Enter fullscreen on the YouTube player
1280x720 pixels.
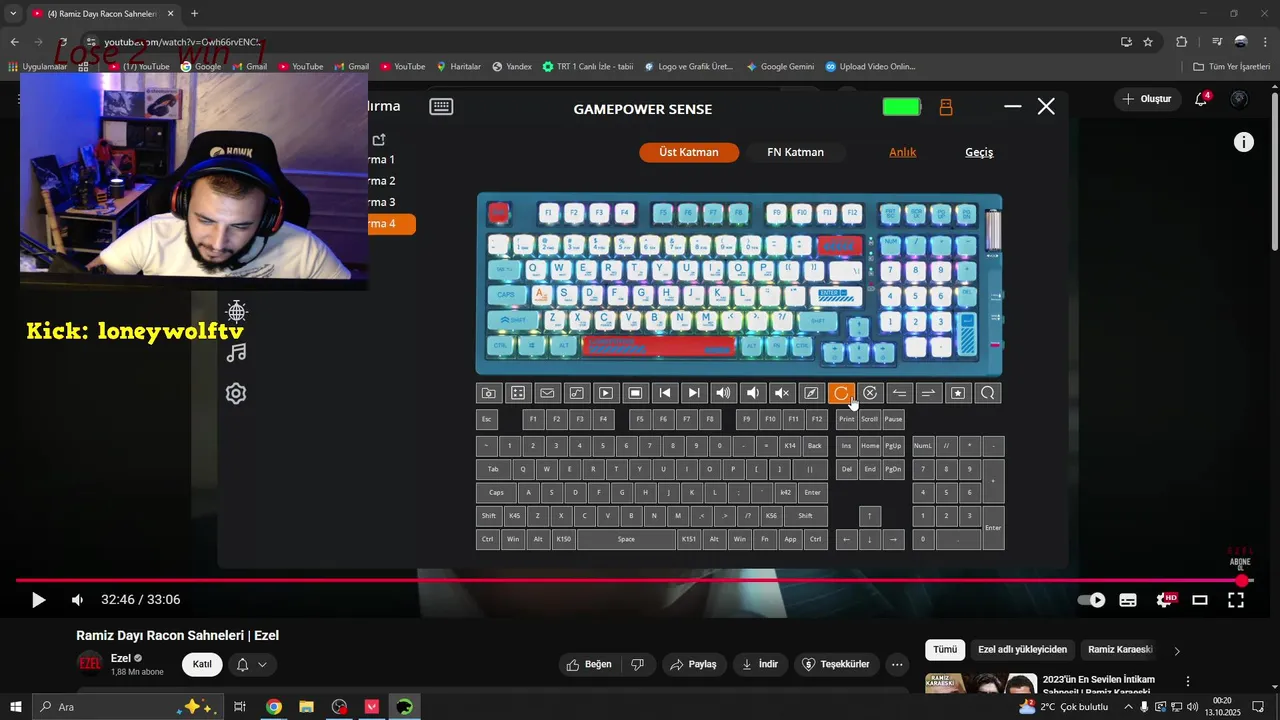[x=1236, y=600]
